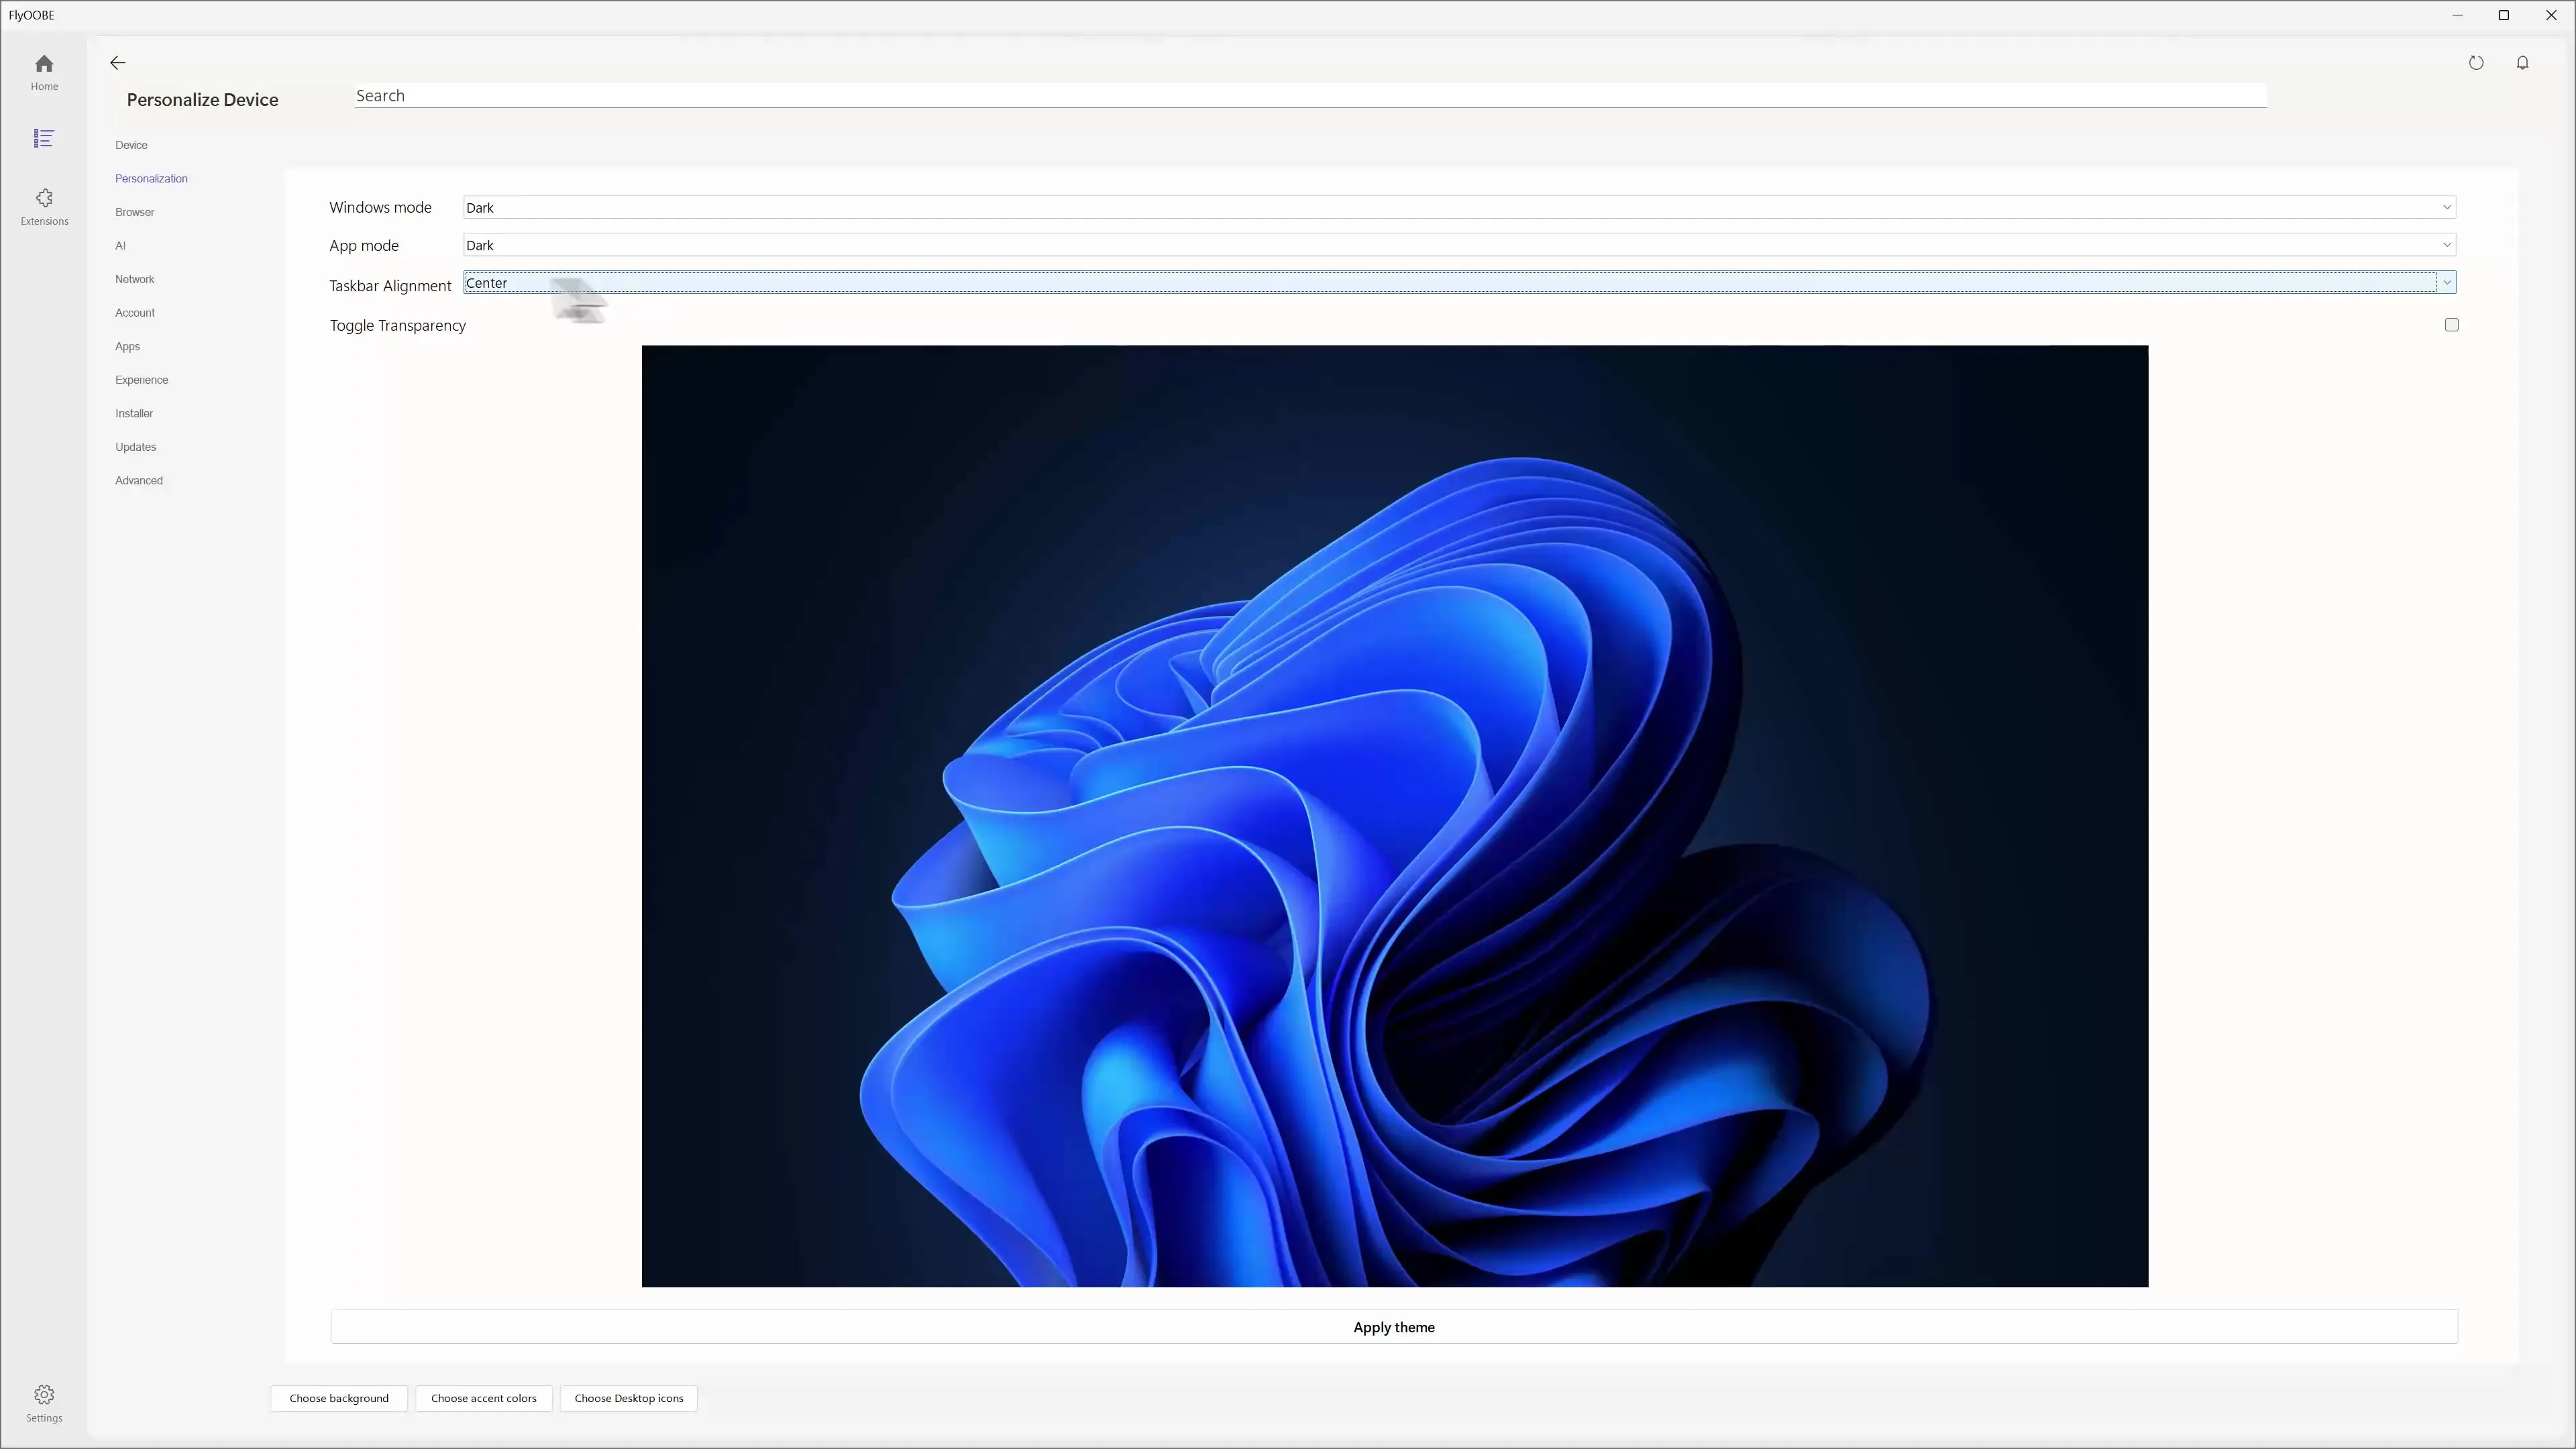Click the back arrow navigation icon

click(x=117, y=62)
